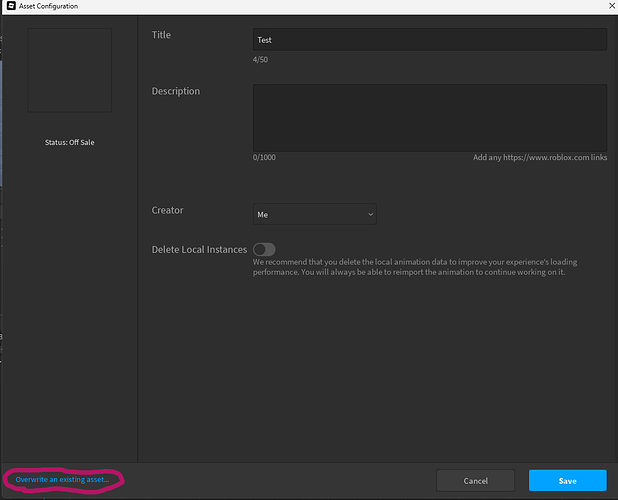Click the 4/50 title character counter
Image resolution: width=618 pixels, height=500 pixels.
pyautogui.click(x=260, y=60)
